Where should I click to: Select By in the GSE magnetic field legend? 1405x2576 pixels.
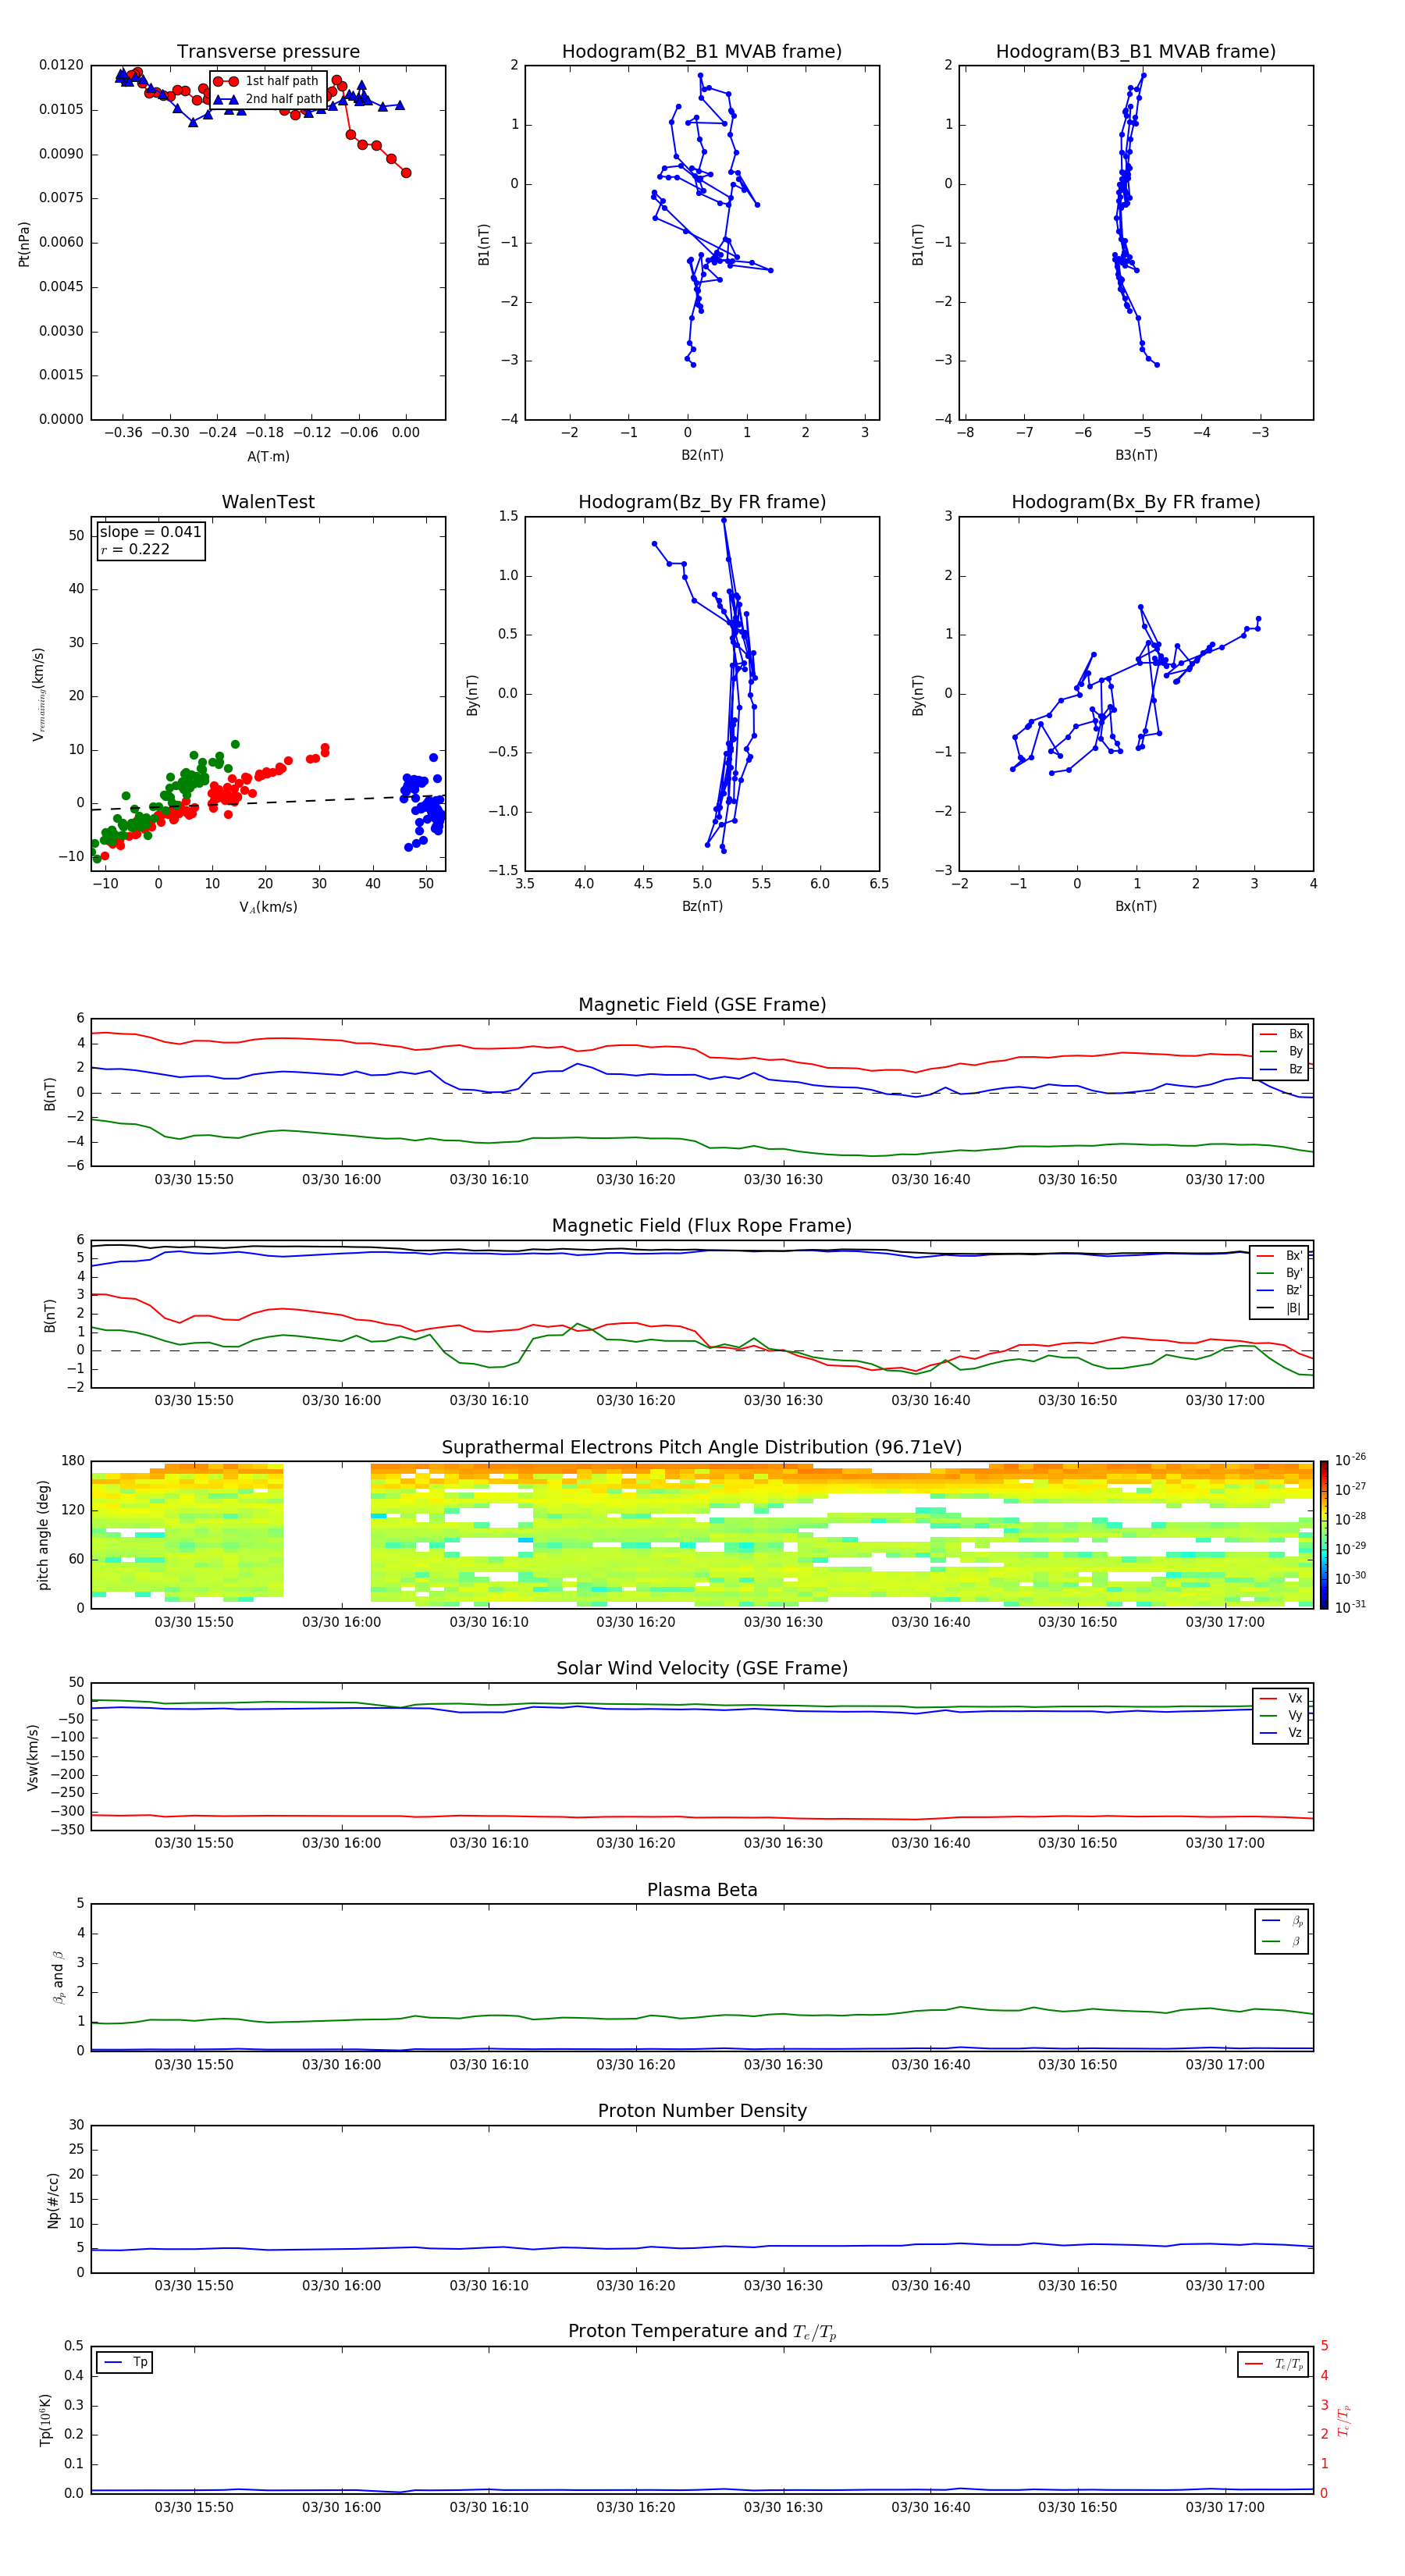(x=1281, y=1051)
